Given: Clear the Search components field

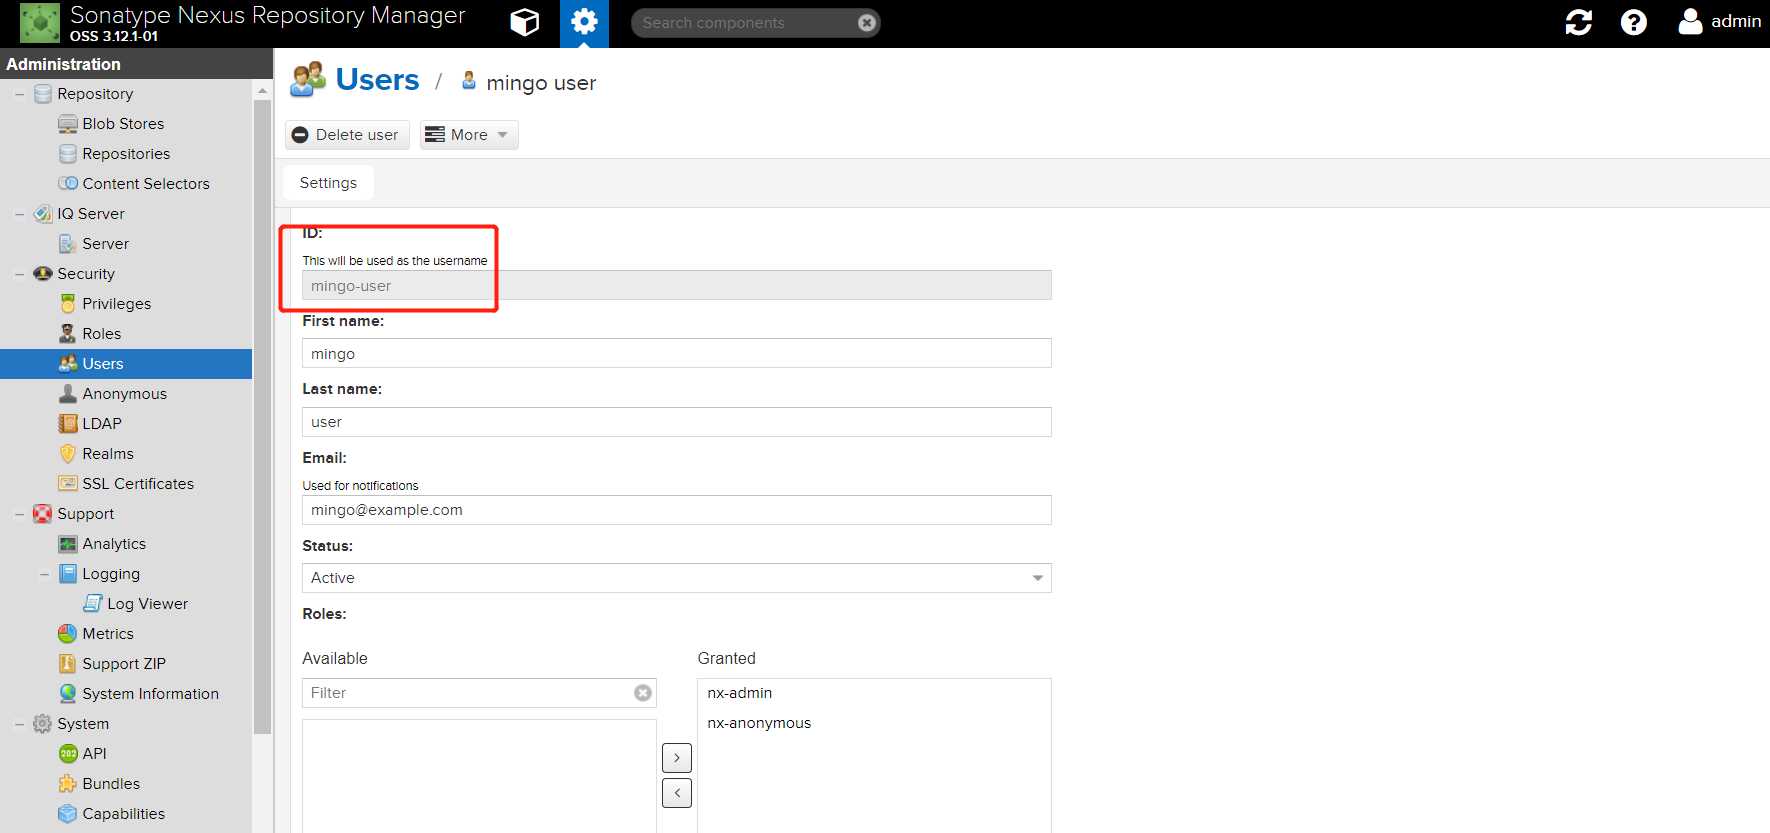Looking at the screenshot, I should point(867,23).
